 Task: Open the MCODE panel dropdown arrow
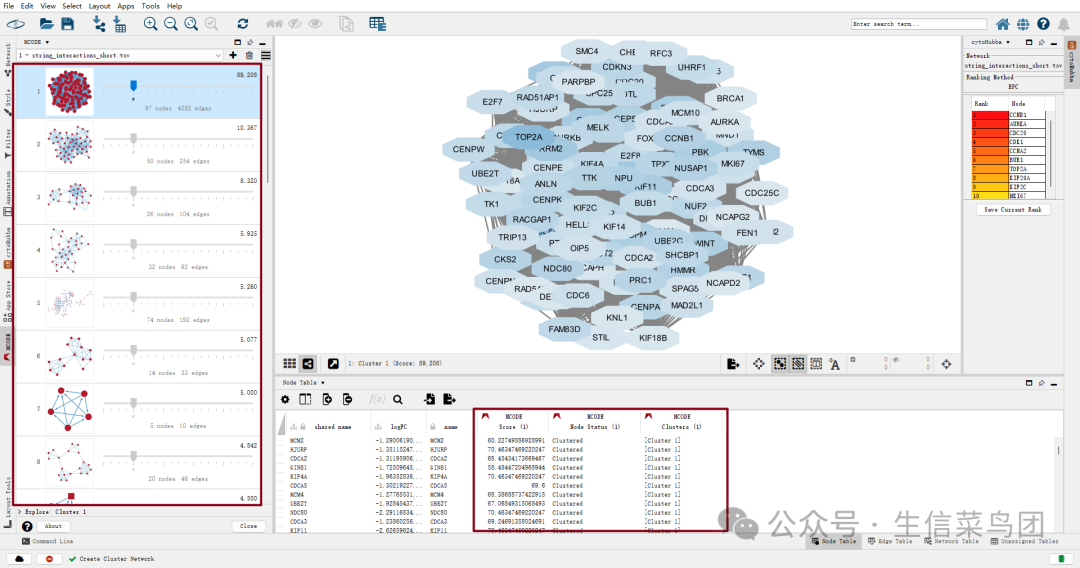pos(47,42)
